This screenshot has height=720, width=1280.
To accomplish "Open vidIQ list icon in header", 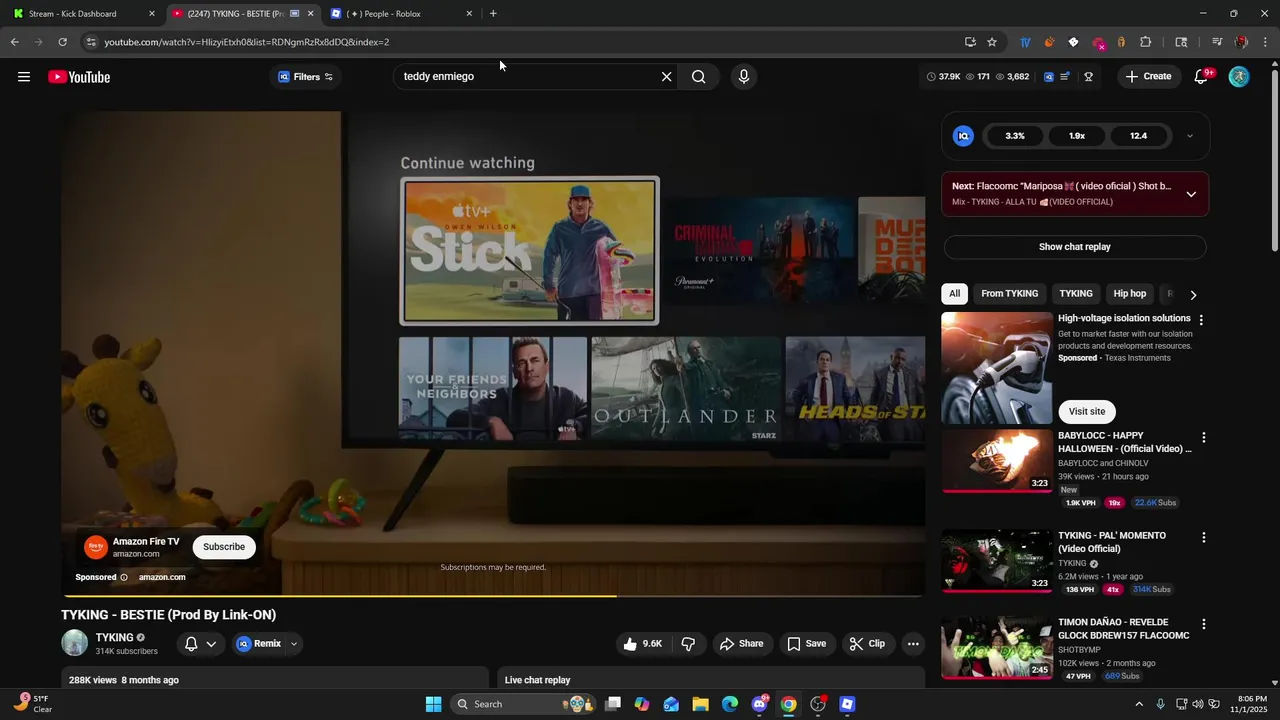I will point(1065,76).
